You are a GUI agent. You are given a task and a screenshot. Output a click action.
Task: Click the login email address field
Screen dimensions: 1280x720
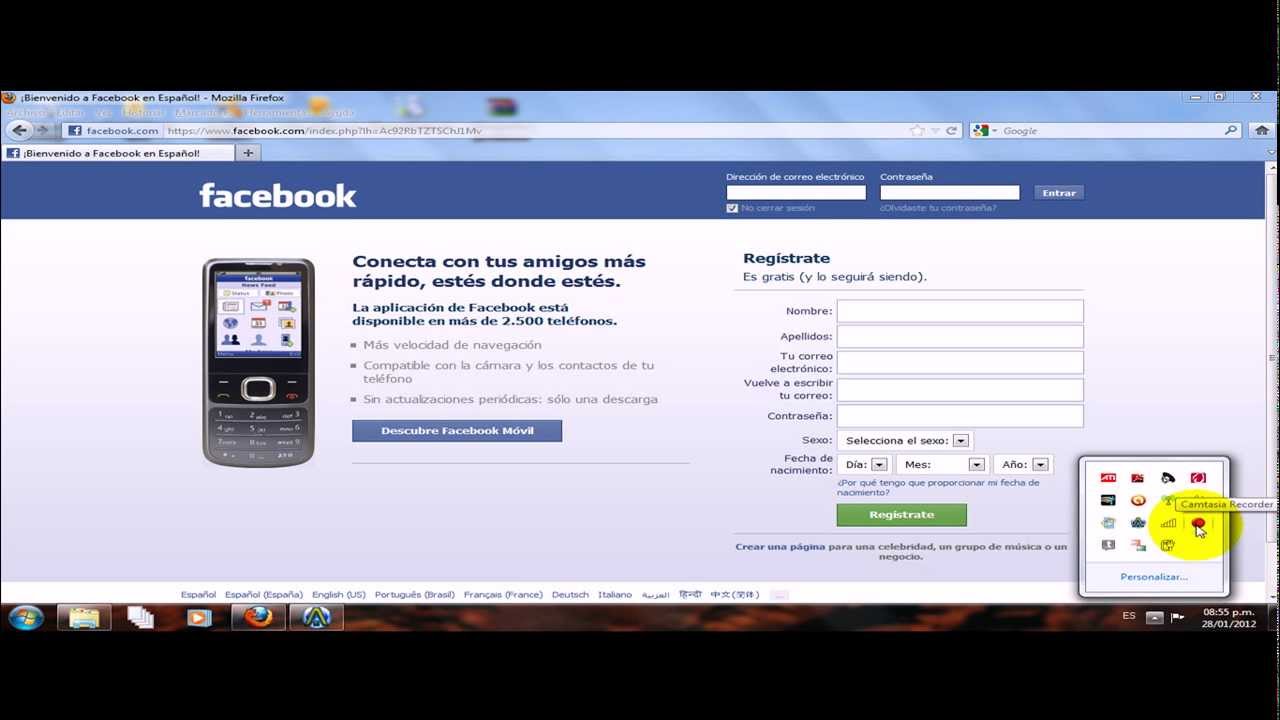coord(796,193)
